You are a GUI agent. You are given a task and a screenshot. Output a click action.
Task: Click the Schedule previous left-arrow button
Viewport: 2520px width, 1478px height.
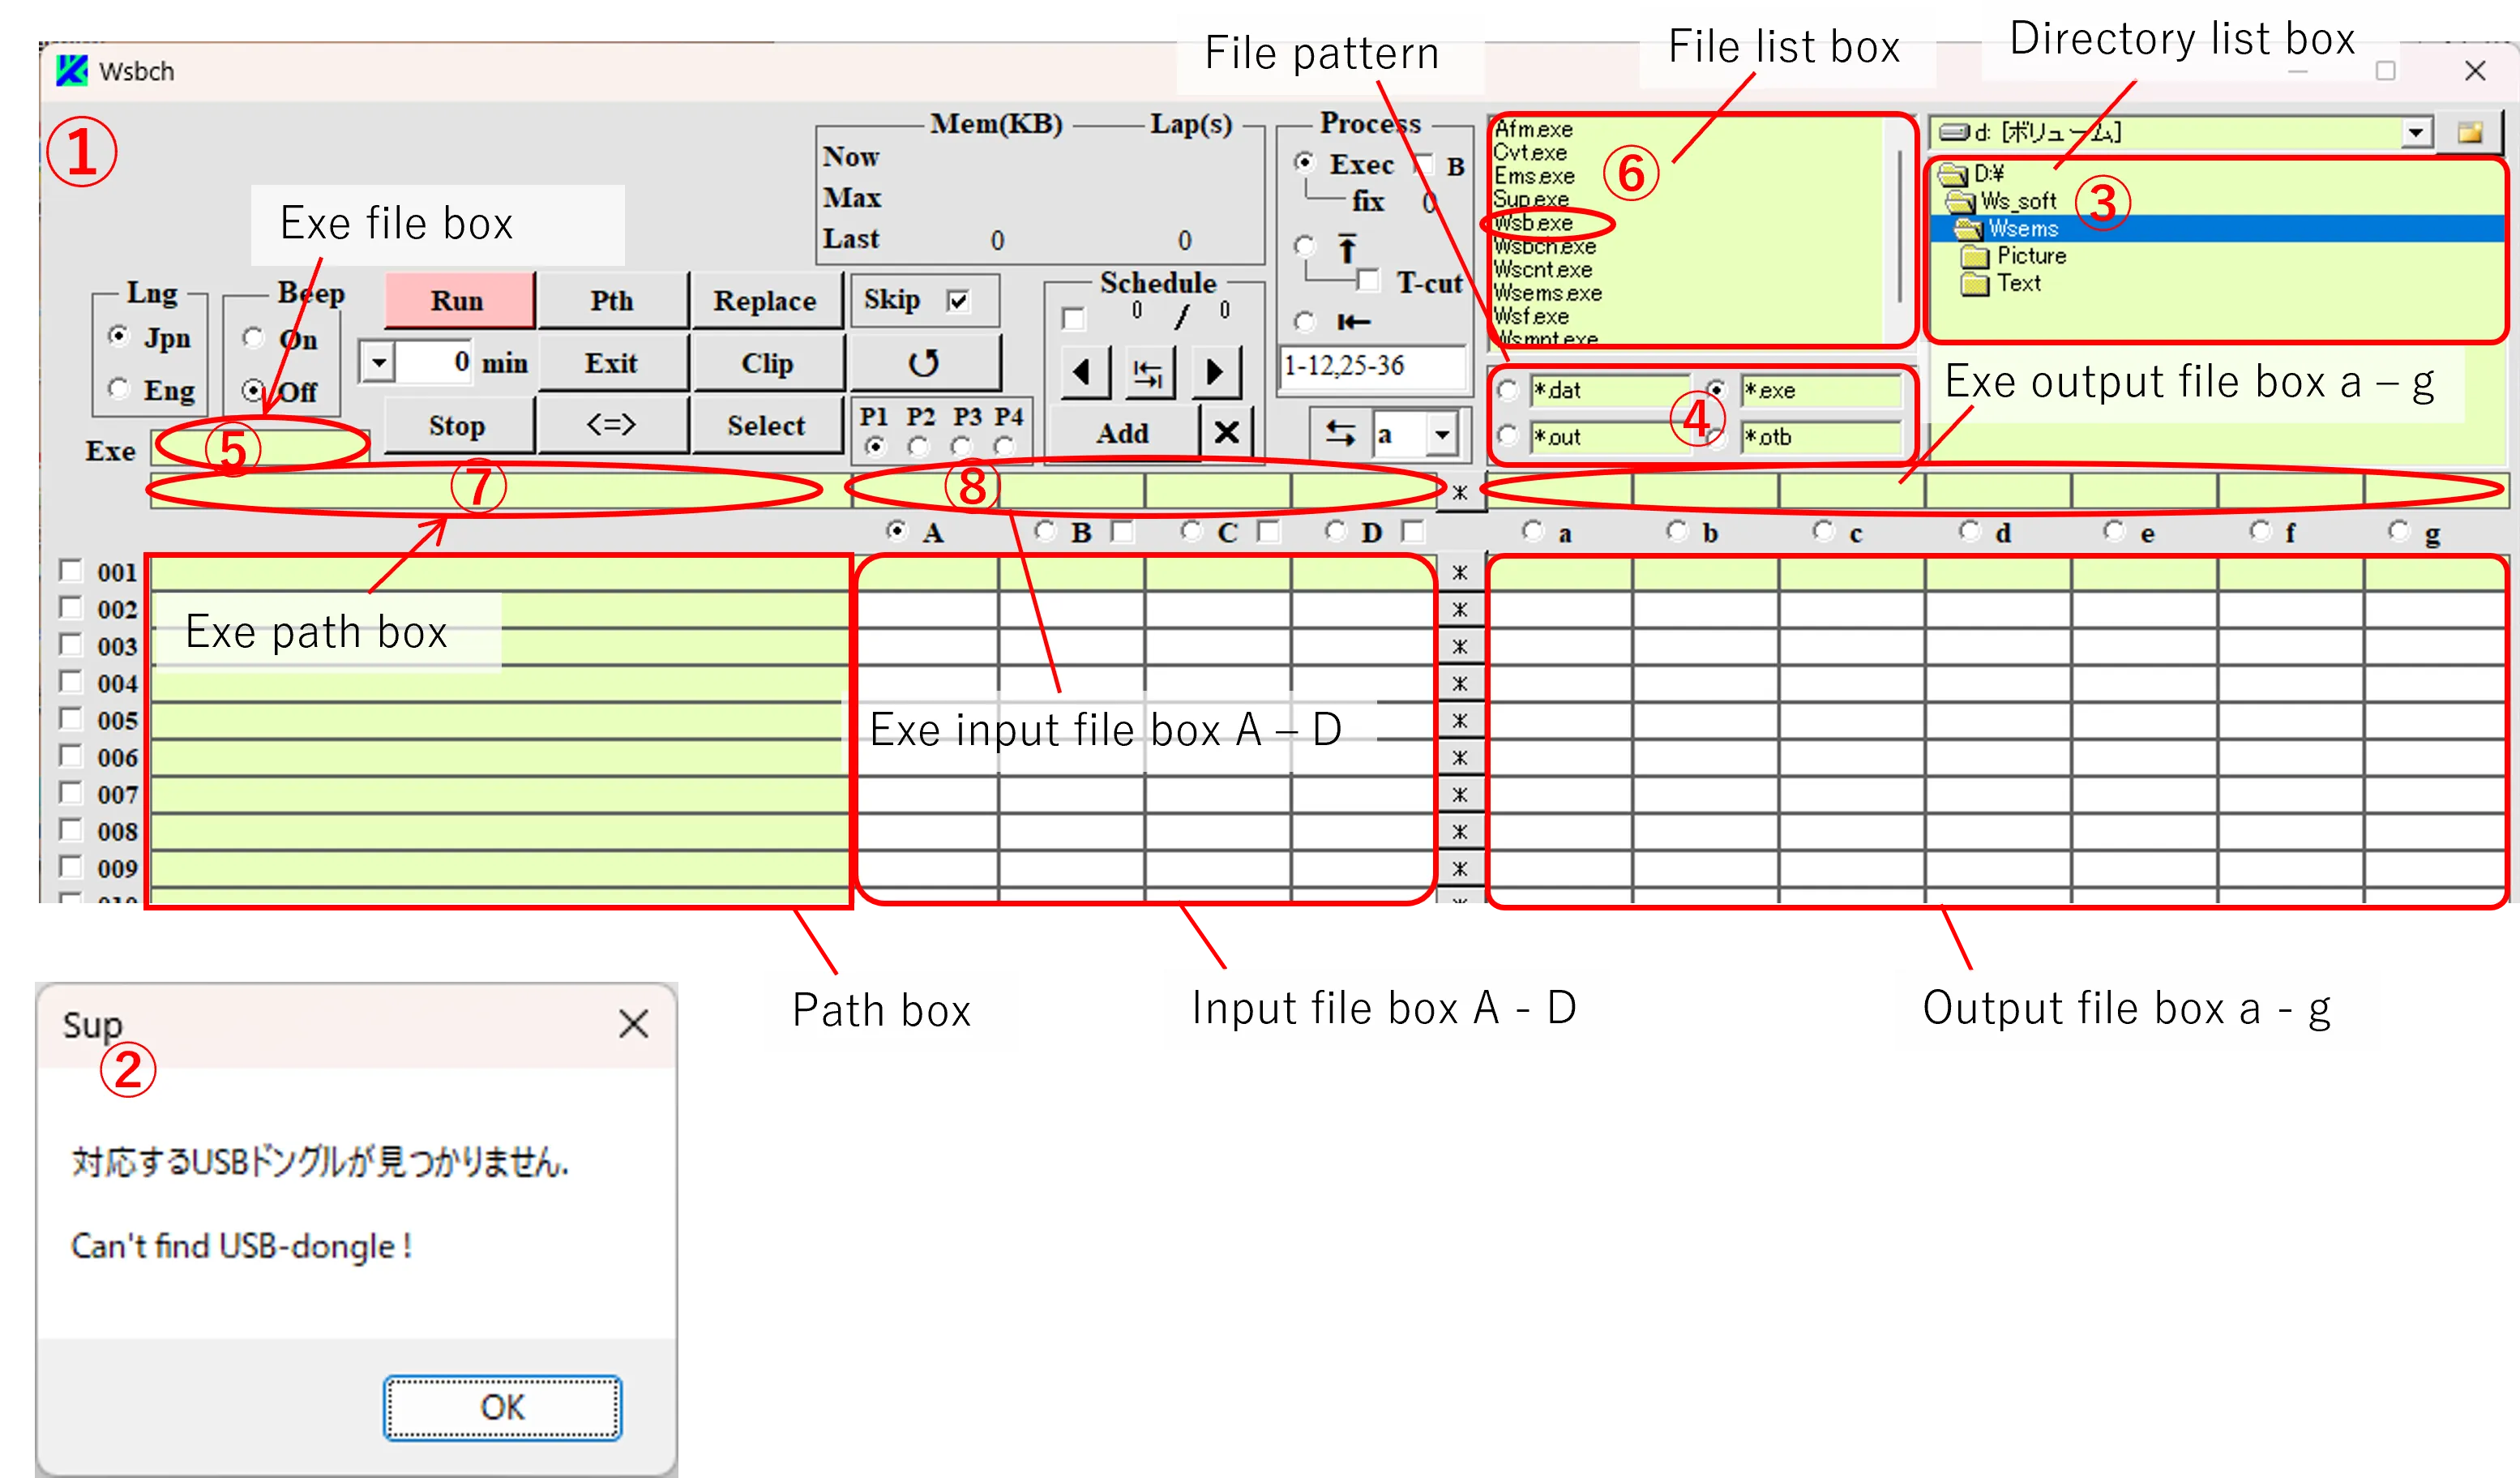pos(1084,373)
